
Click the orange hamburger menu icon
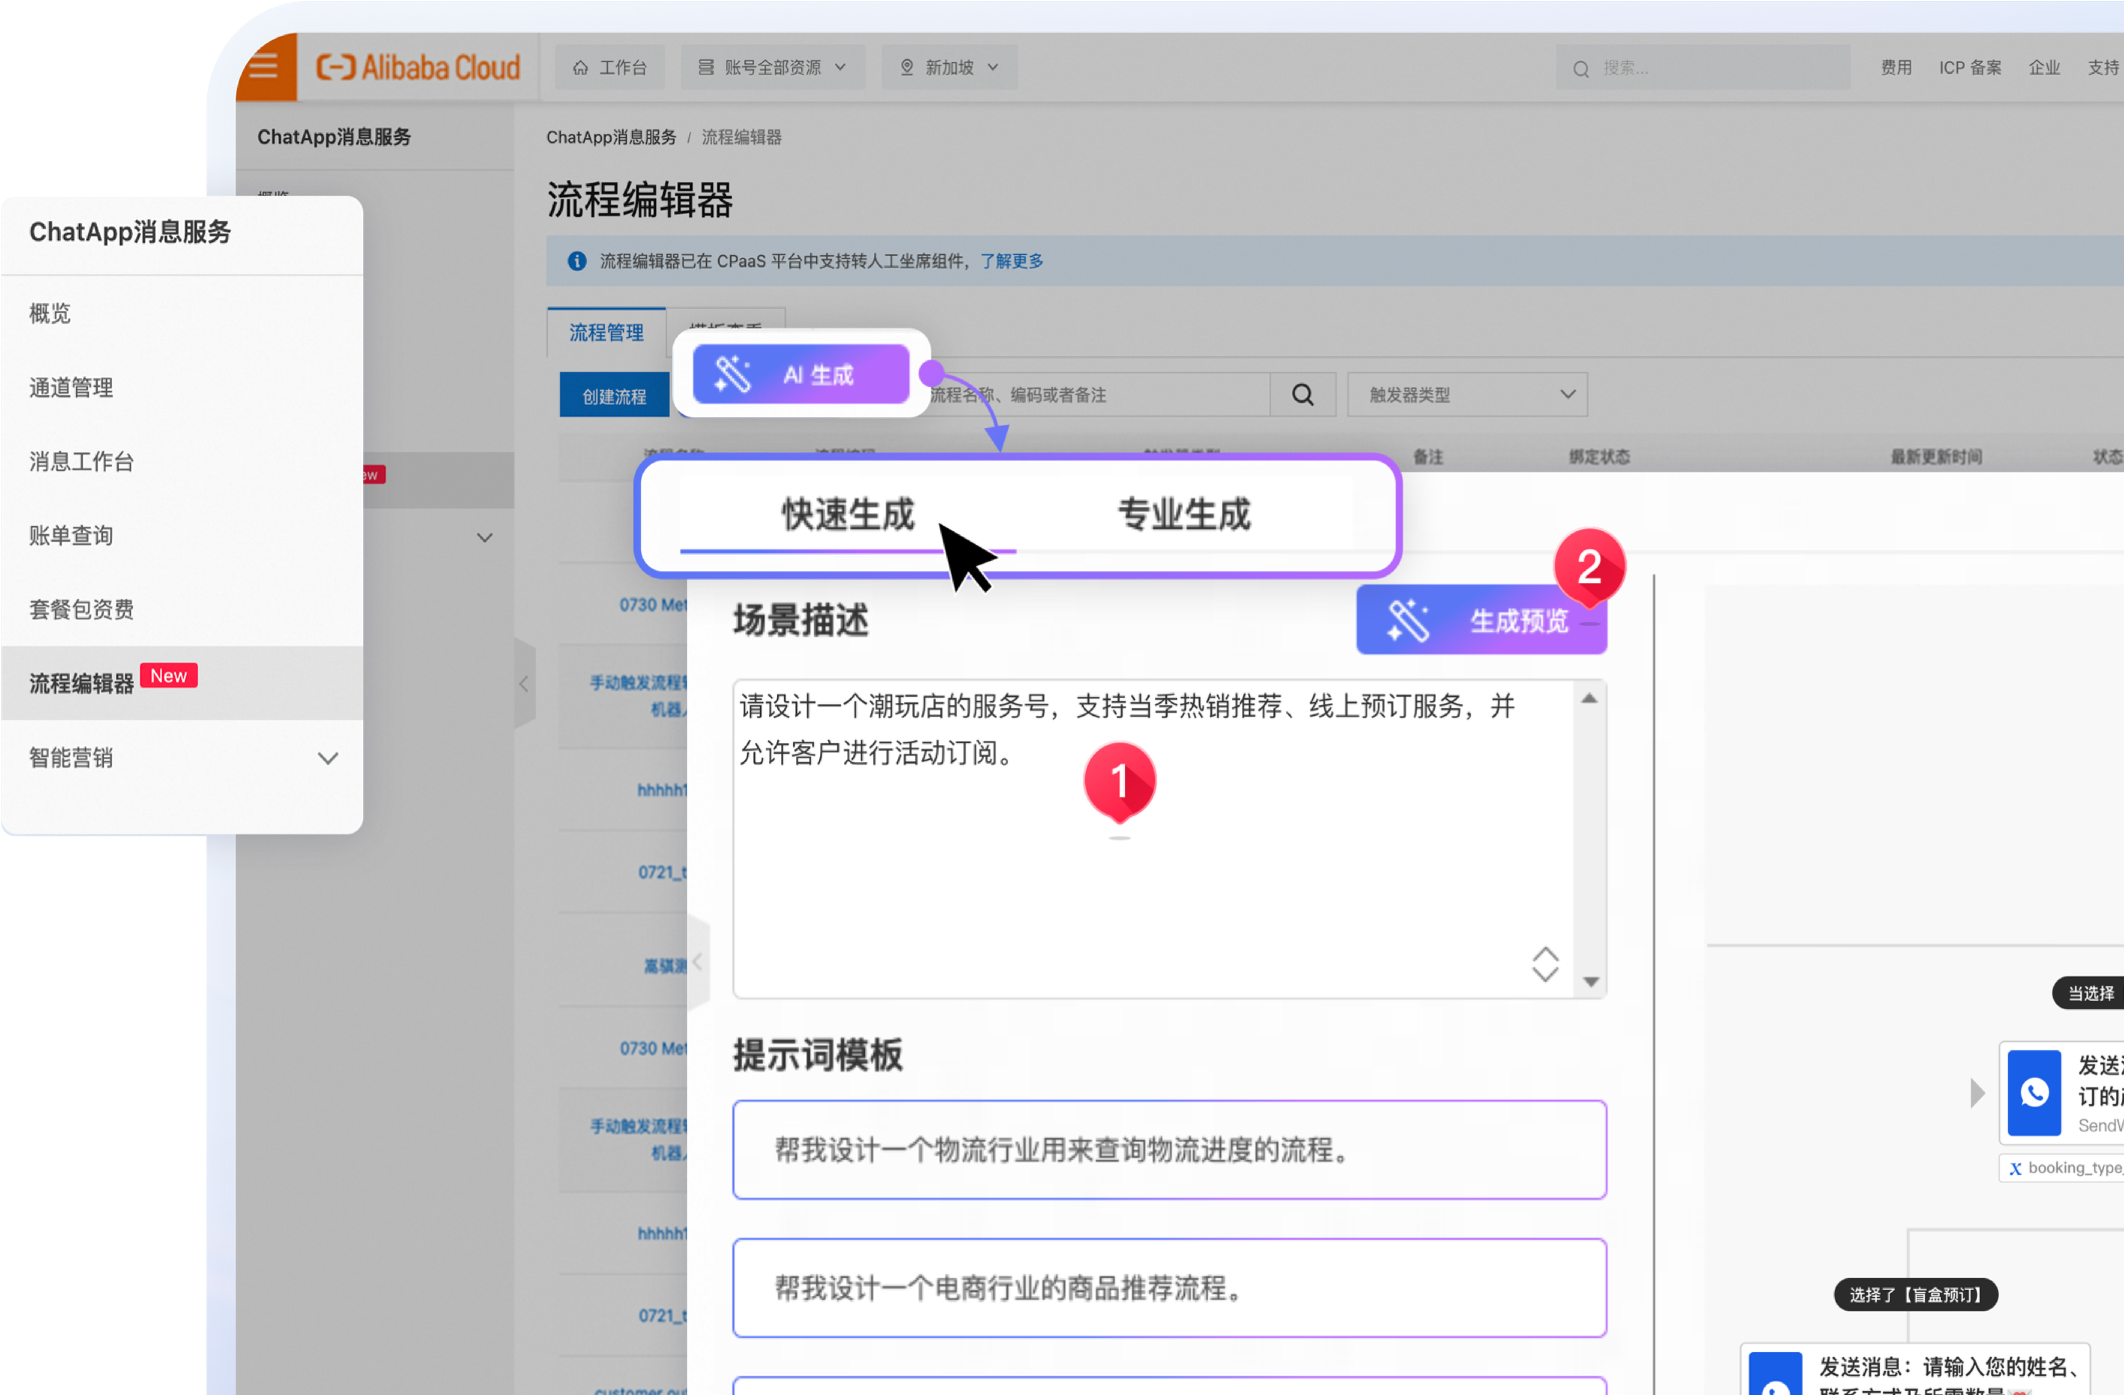point(265,67)
